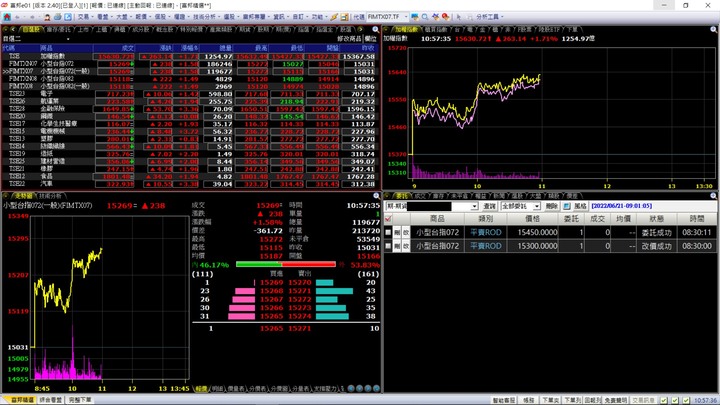This screenshot has width=720, height=405.
Task: Click the symbol code input field
Action: (x=384, y=17)
